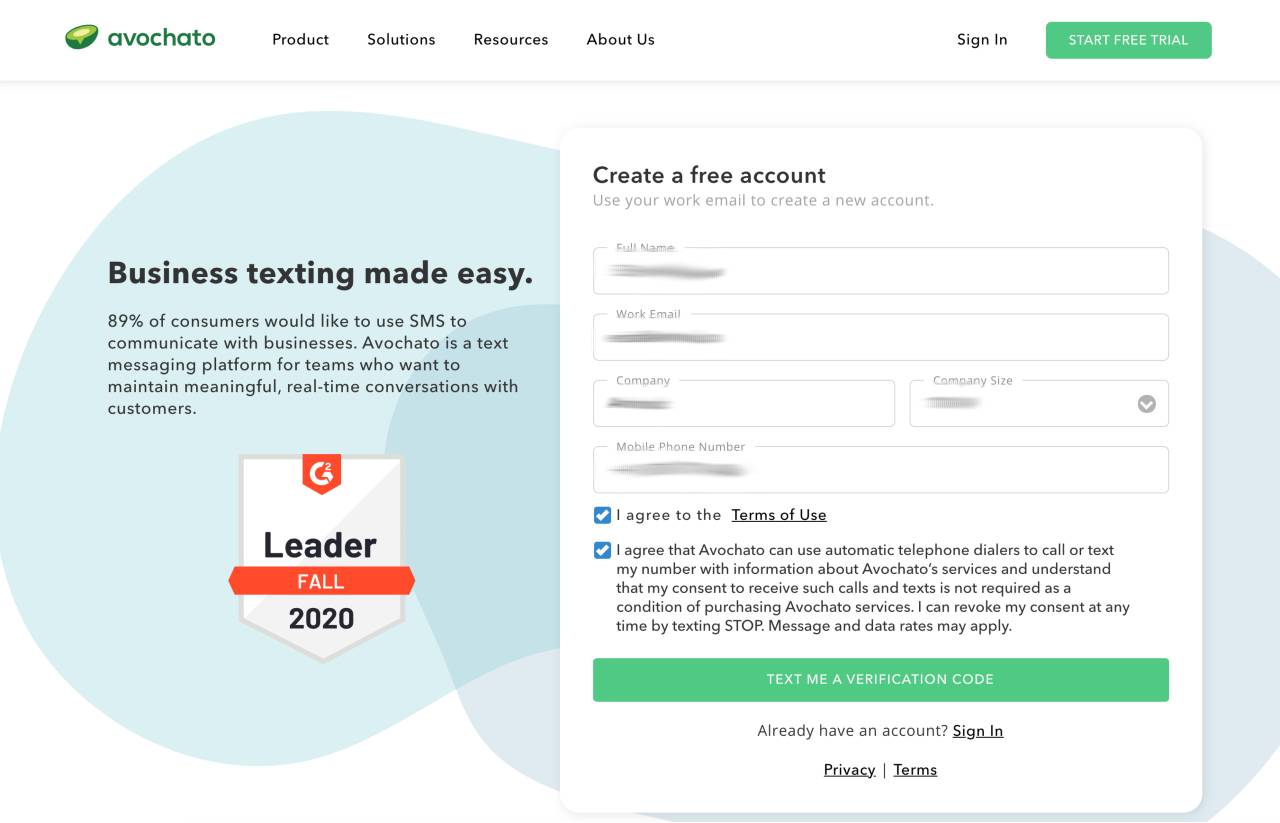This screenshot has width=1280, height=823.
Task: Click Sign In in the header
Action: [982, 40]
